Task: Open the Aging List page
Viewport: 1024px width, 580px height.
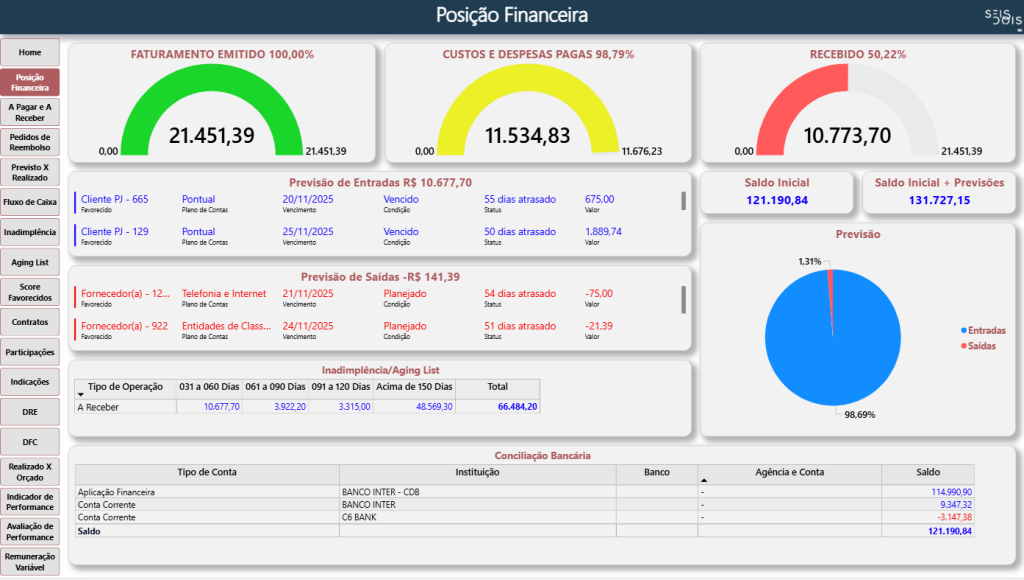Action: tap(30, 262)
